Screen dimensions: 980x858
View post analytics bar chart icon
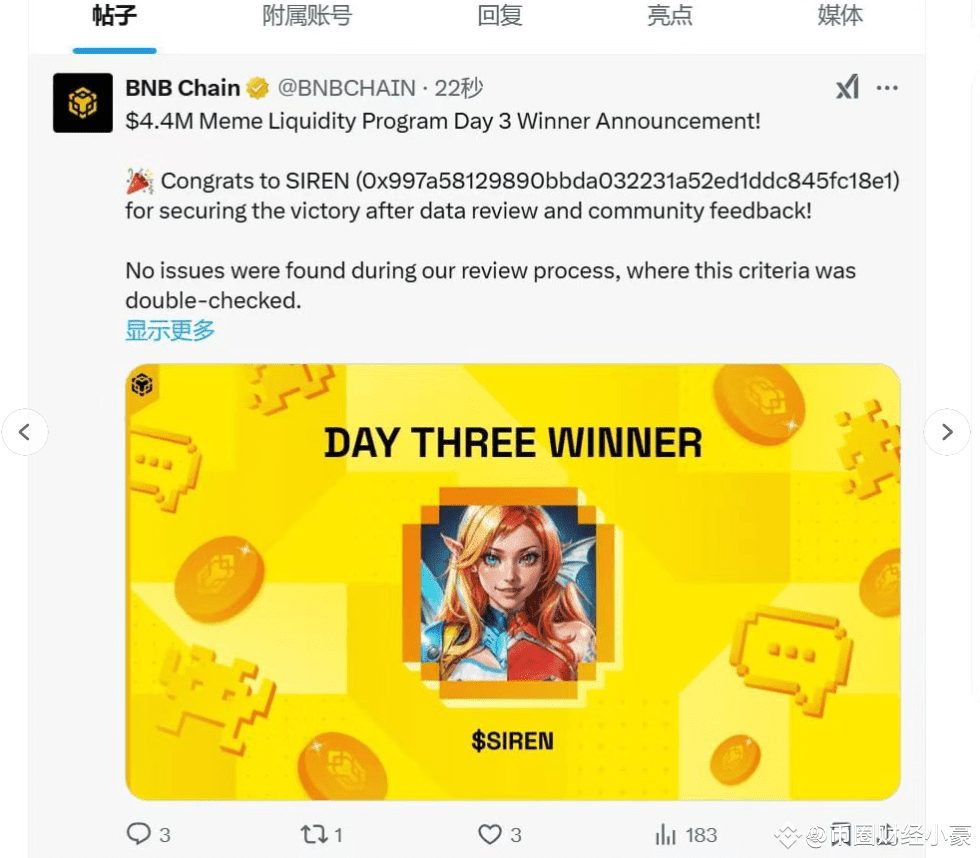666,834
